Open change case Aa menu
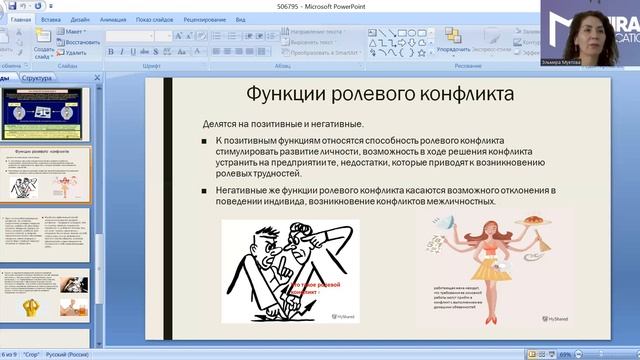 tap(182, 51)
